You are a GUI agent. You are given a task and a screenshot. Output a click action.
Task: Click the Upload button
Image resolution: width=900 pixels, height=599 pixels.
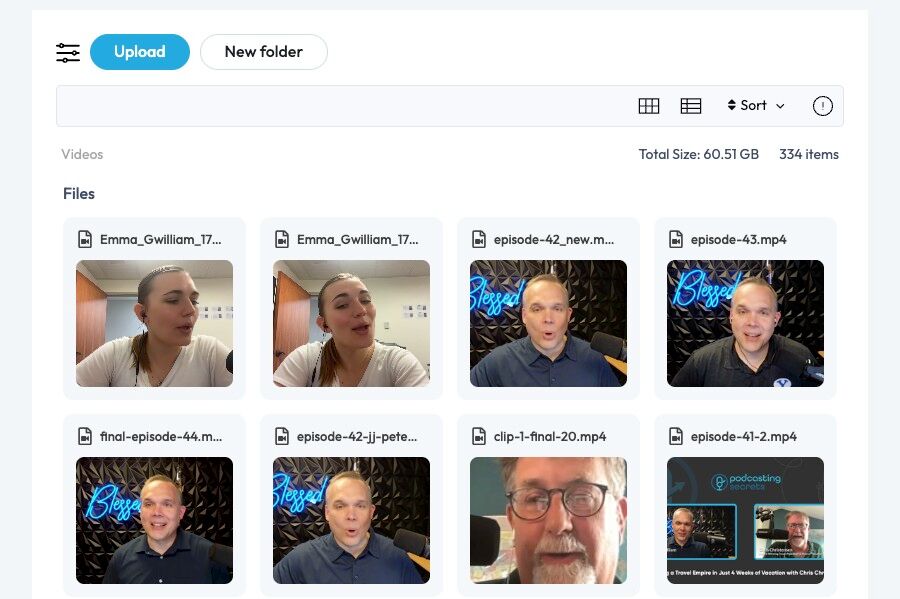pyautogui.click(x=139, y=52)
